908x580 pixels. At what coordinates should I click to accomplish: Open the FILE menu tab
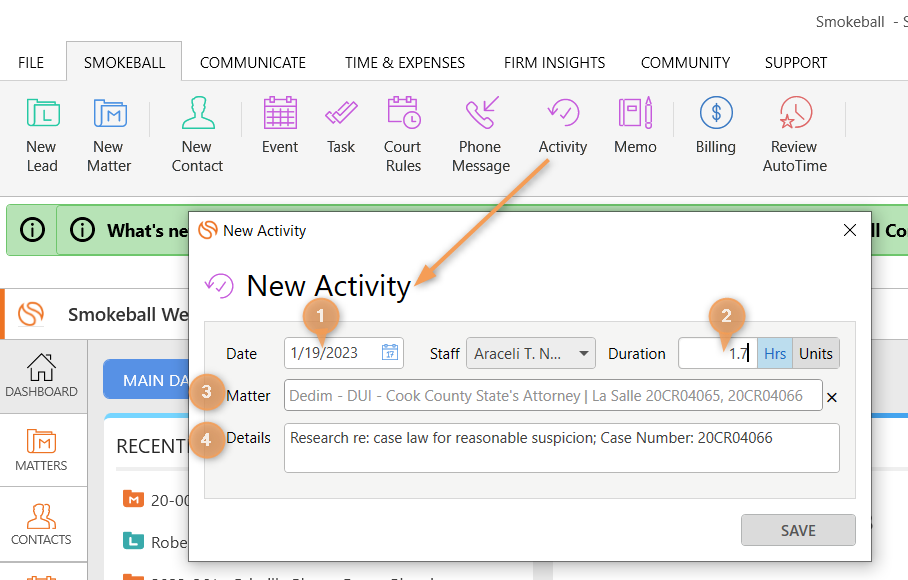pos(31,63)
